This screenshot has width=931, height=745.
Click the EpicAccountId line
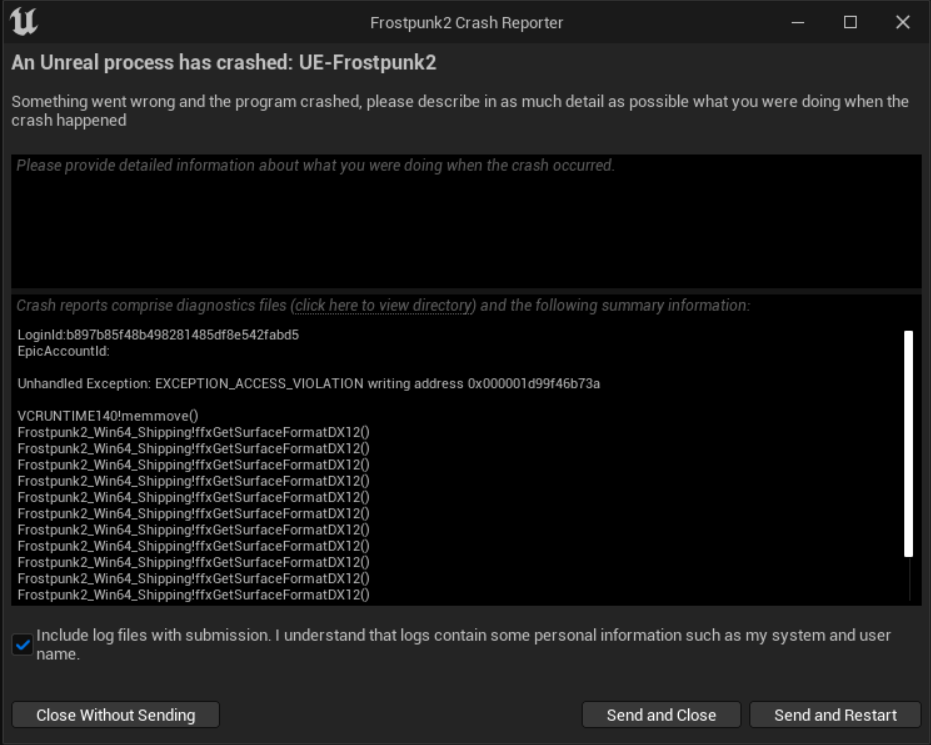tap(64, 351)
